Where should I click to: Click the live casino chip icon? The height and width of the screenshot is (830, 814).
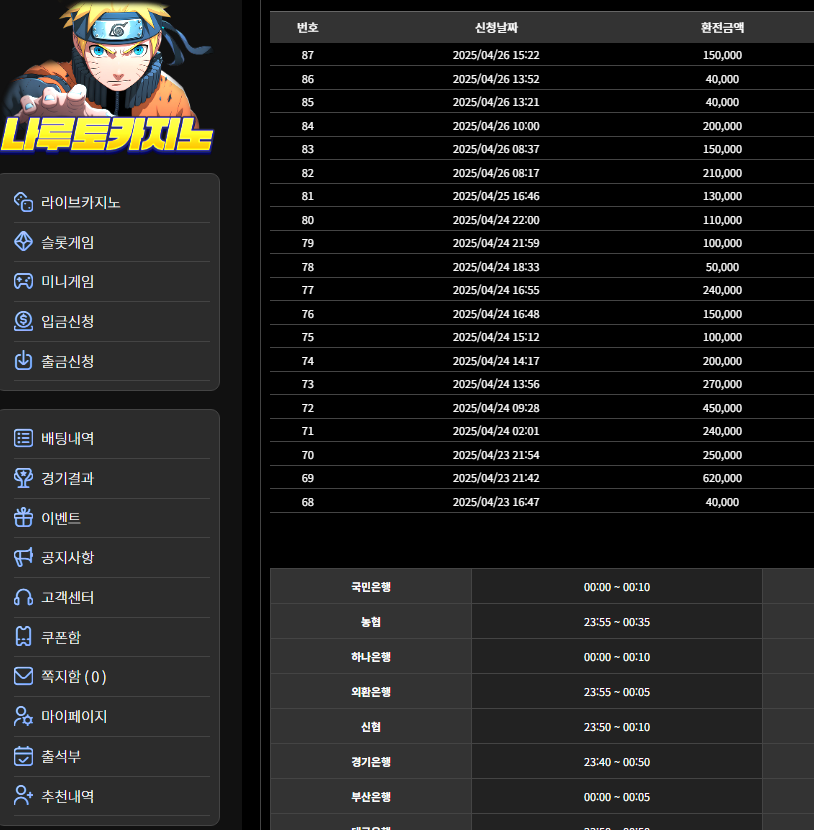tap(24, 202)
